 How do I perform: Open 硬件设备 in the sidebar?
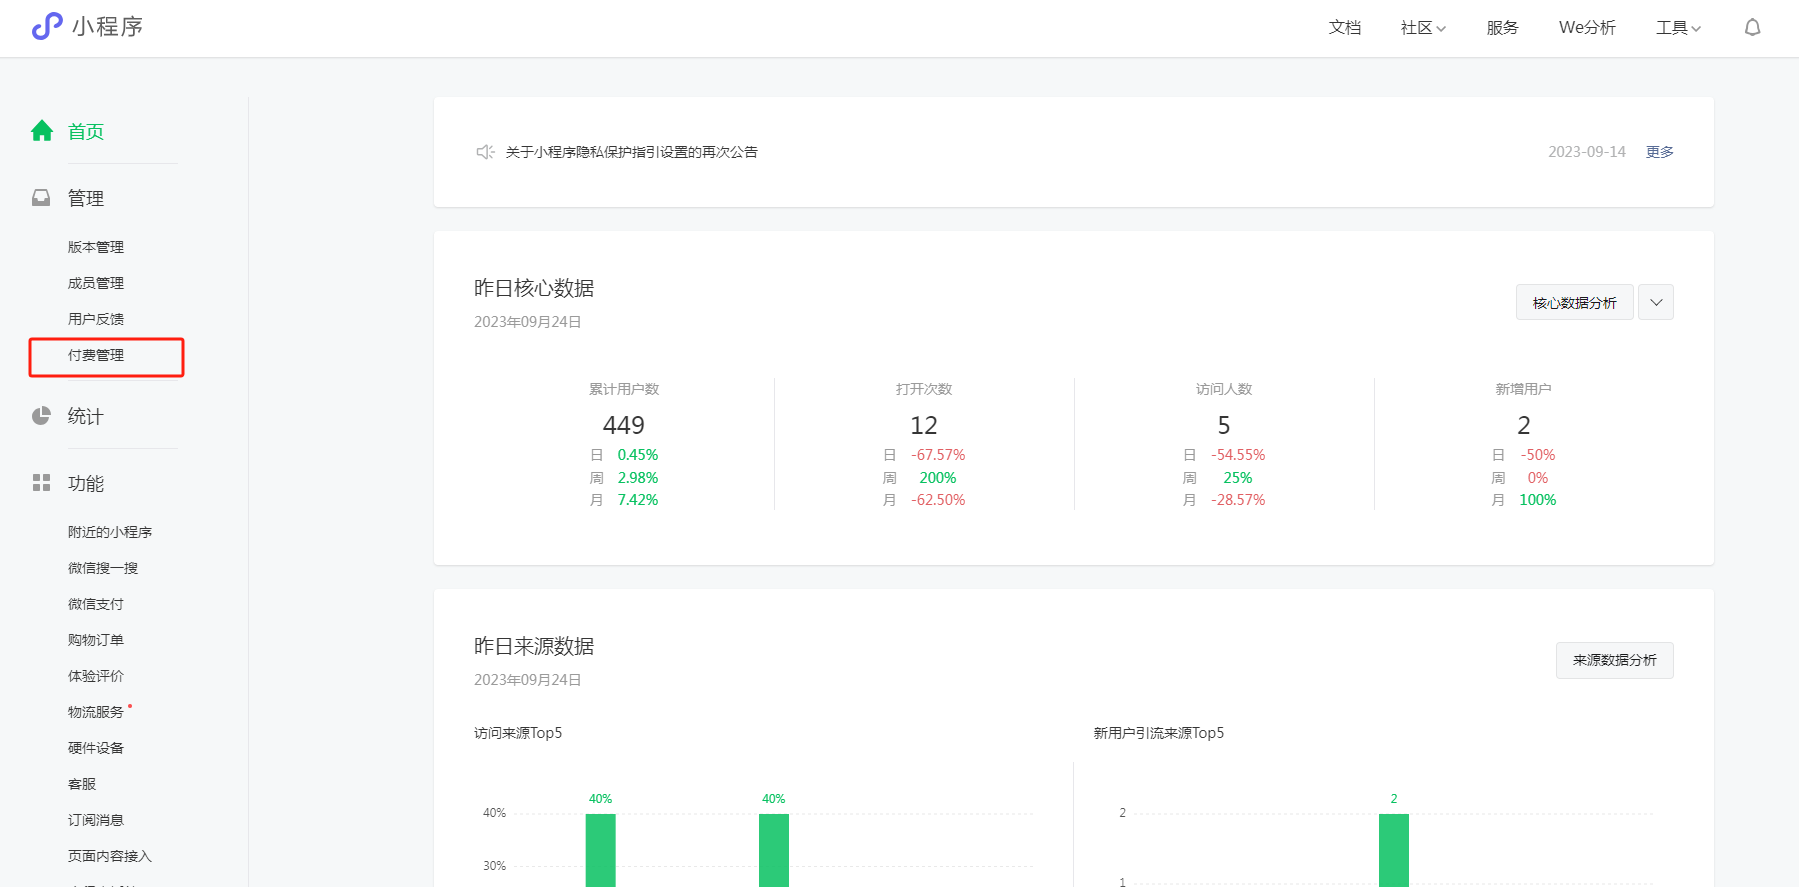point(96,748)
